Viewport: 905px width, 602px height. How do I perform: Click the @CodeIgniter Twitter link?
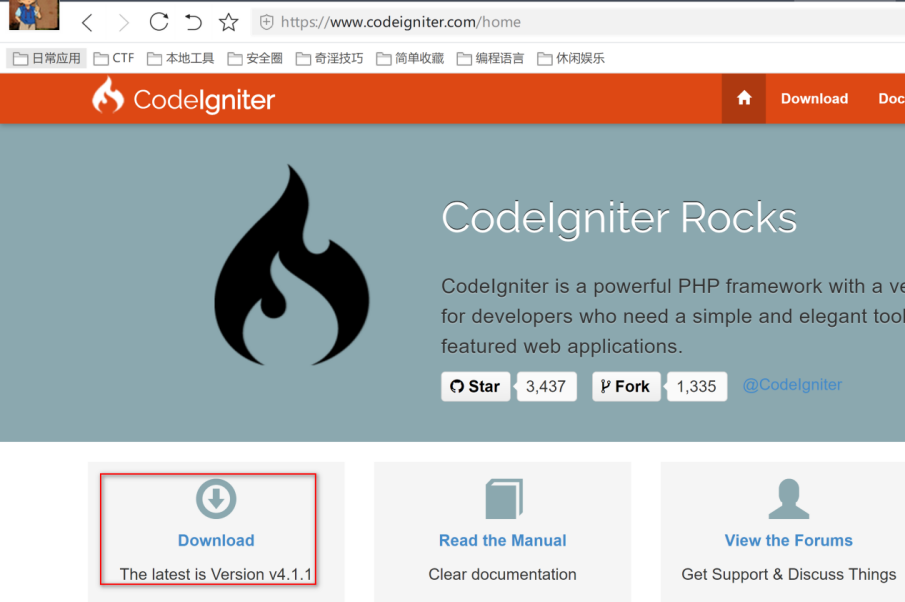[x=792, y=384]
